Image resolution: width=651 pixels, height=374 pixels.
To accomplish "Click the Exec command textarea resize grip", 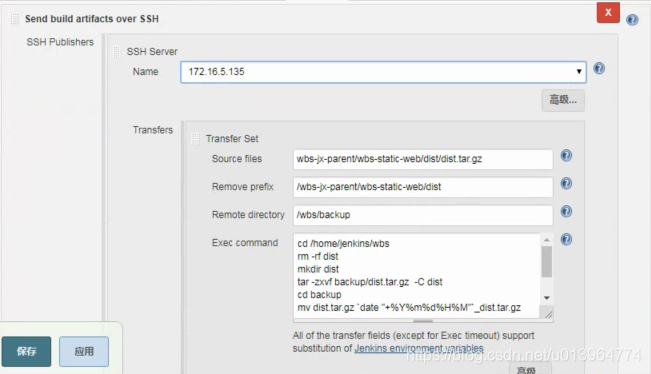I will pyautogui.click(x=548, y=314).
